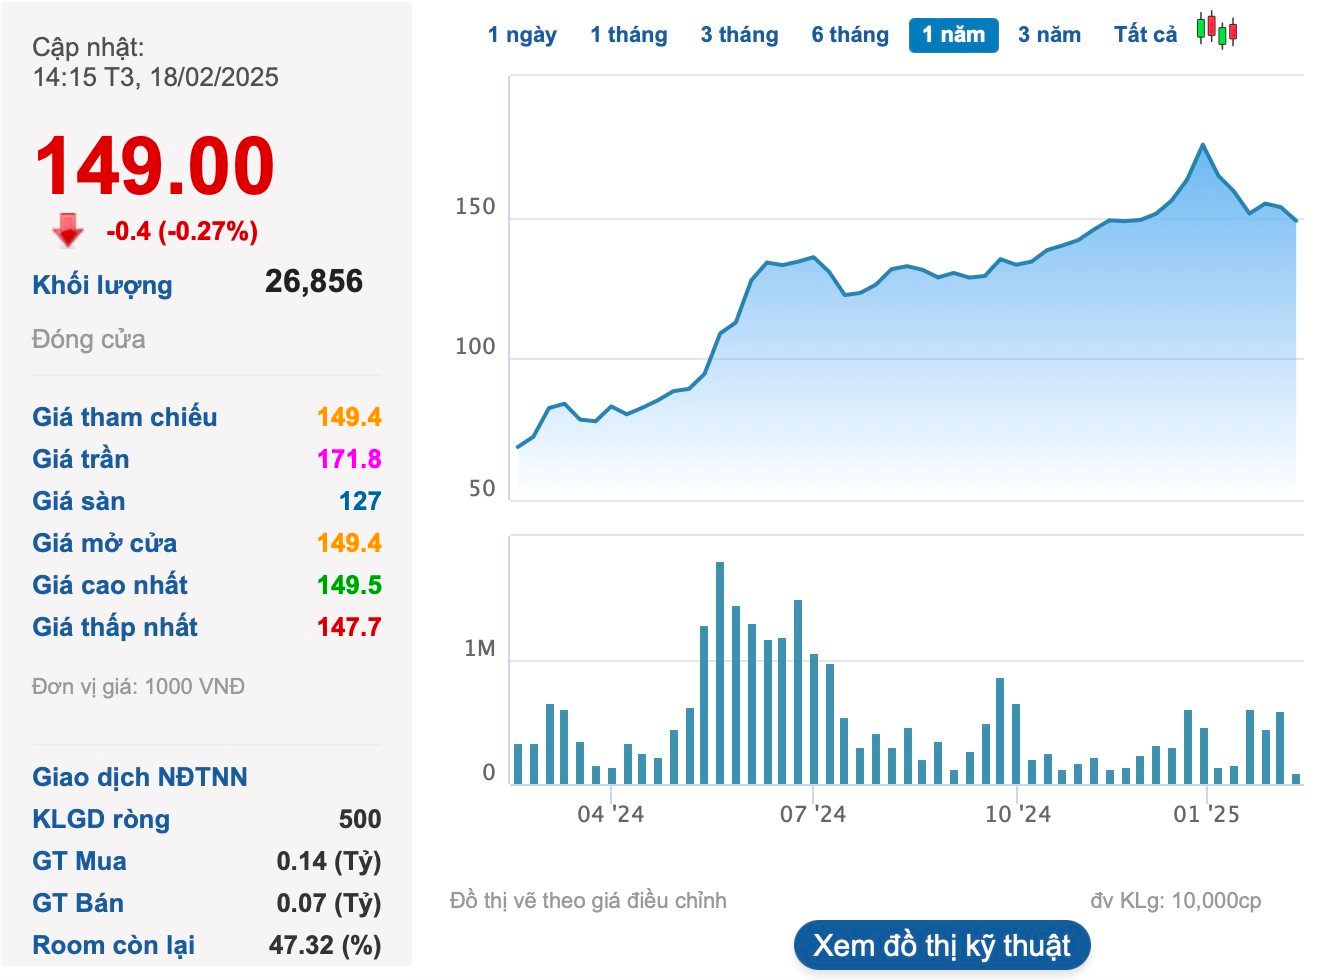Click the 'đv KLg: 10,000cp' note
This screenshot has height=980, width=1320.
1176,901
